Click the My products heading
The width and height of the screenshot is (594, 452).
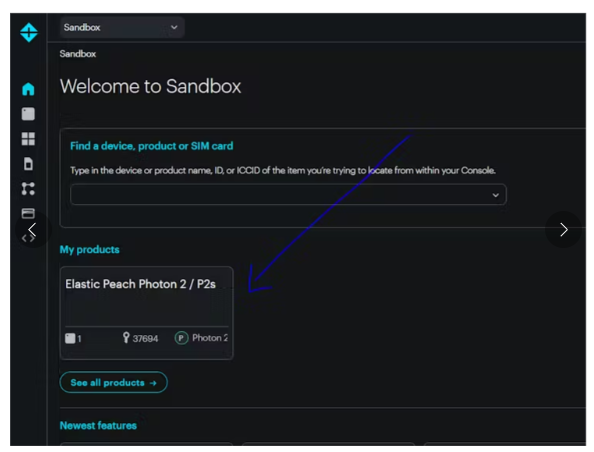(89, 249)
